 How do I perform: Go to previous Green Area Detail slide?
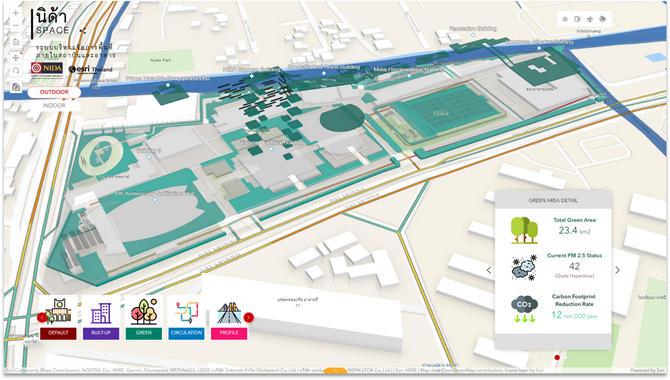point(489,270)
